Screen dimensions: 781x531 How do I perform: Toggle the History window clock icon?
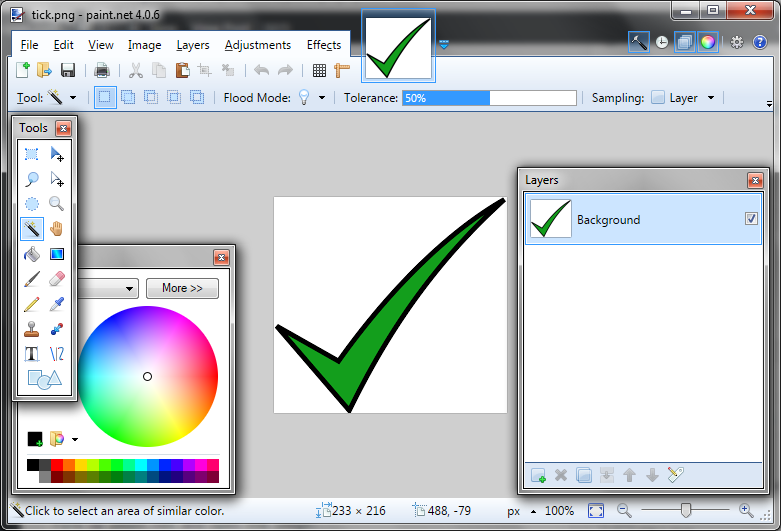click(x=661, y=42)
